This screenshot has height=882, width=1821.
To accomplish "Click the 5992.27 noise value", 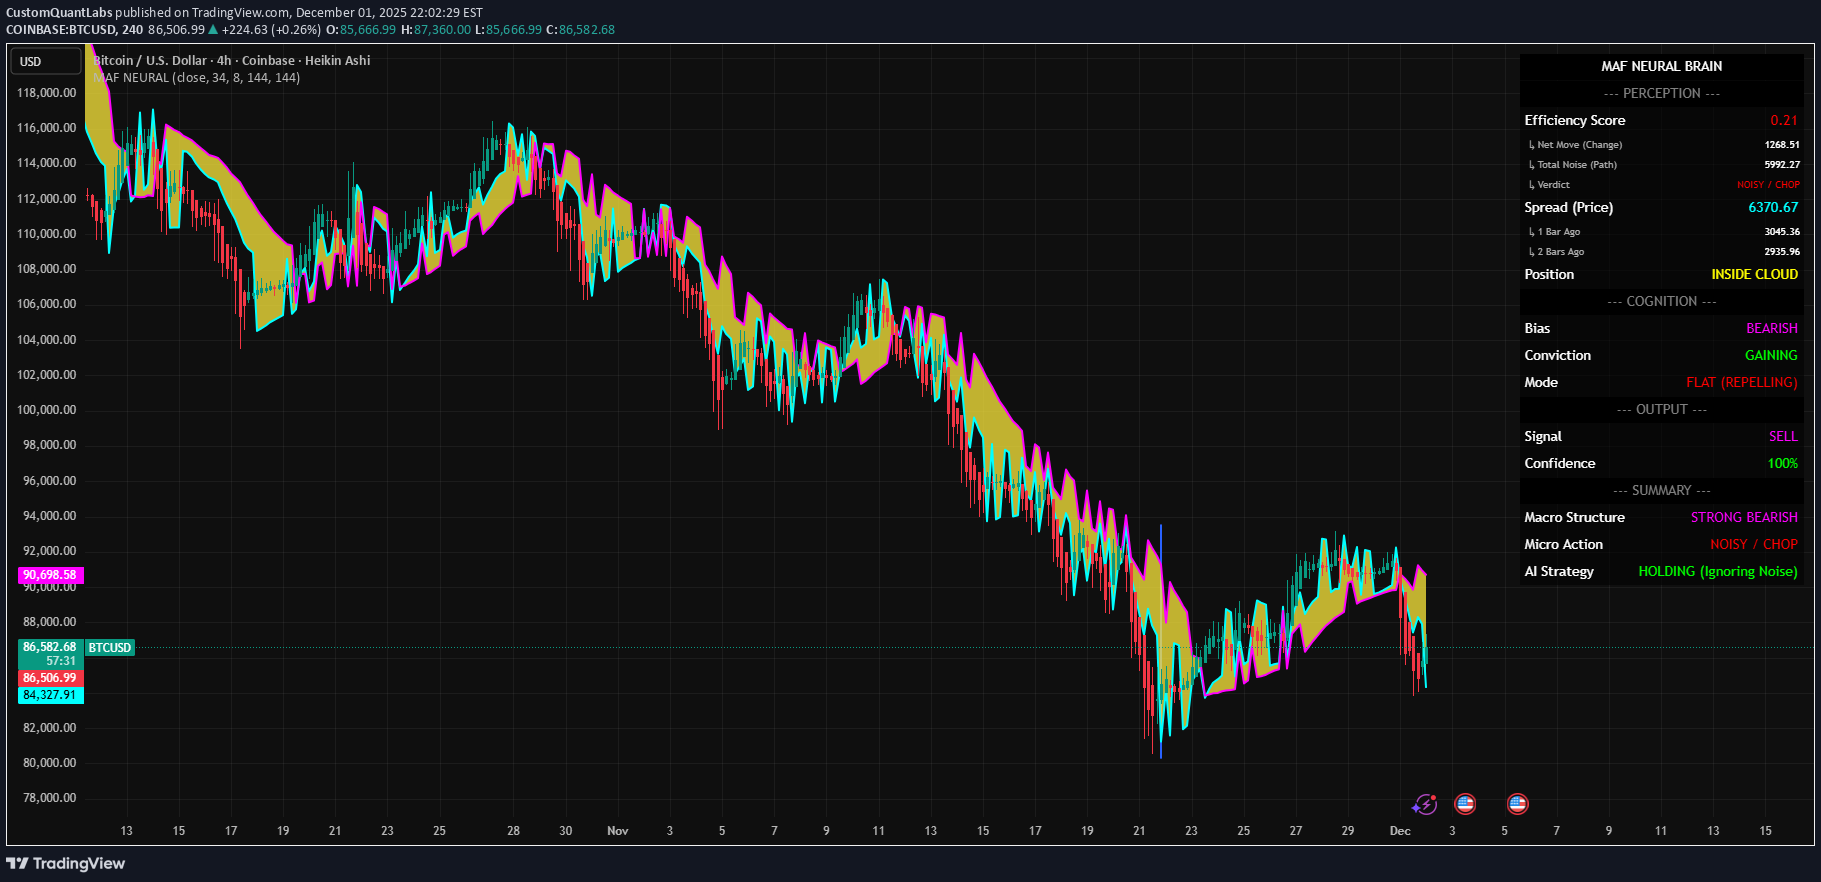I will click(x=1782, y=165).
